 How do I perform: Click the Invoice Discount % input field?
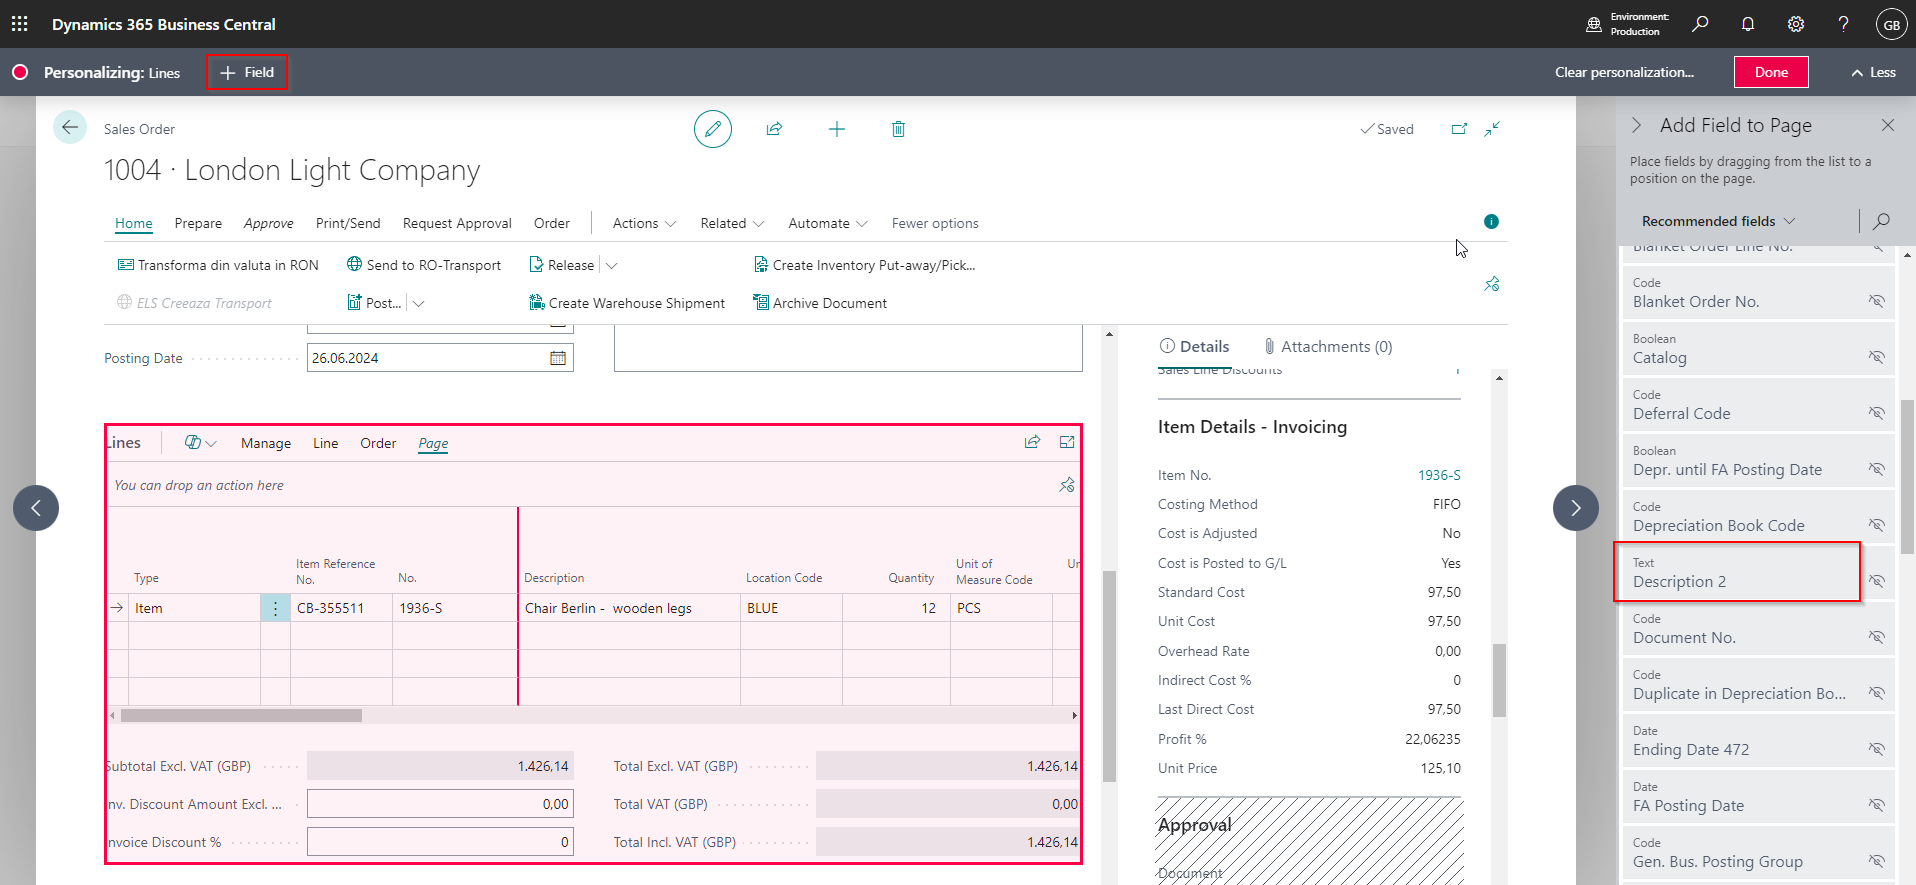coord(440,842)
